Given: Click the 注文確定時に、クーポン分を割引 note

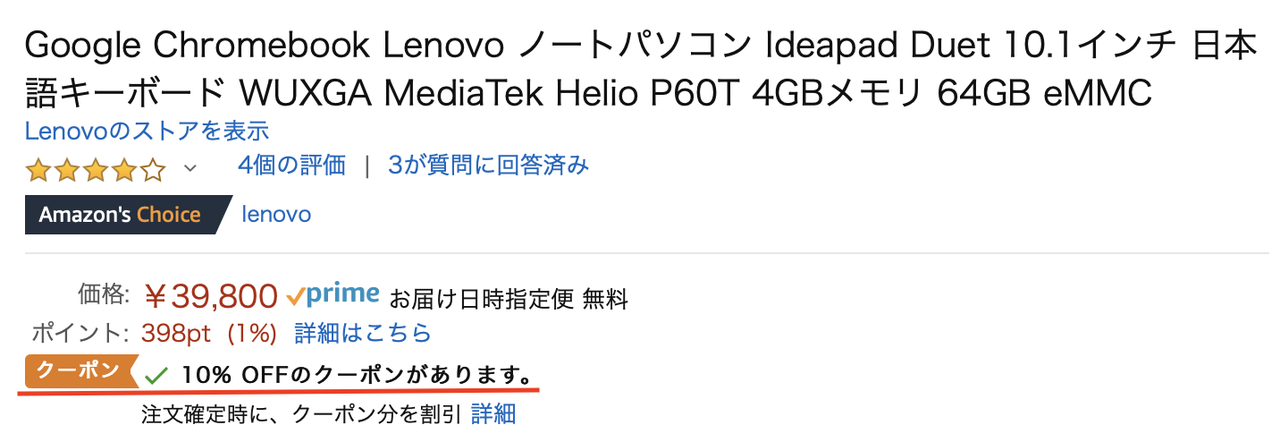Looking at the screenshot, I should [302, 413].
